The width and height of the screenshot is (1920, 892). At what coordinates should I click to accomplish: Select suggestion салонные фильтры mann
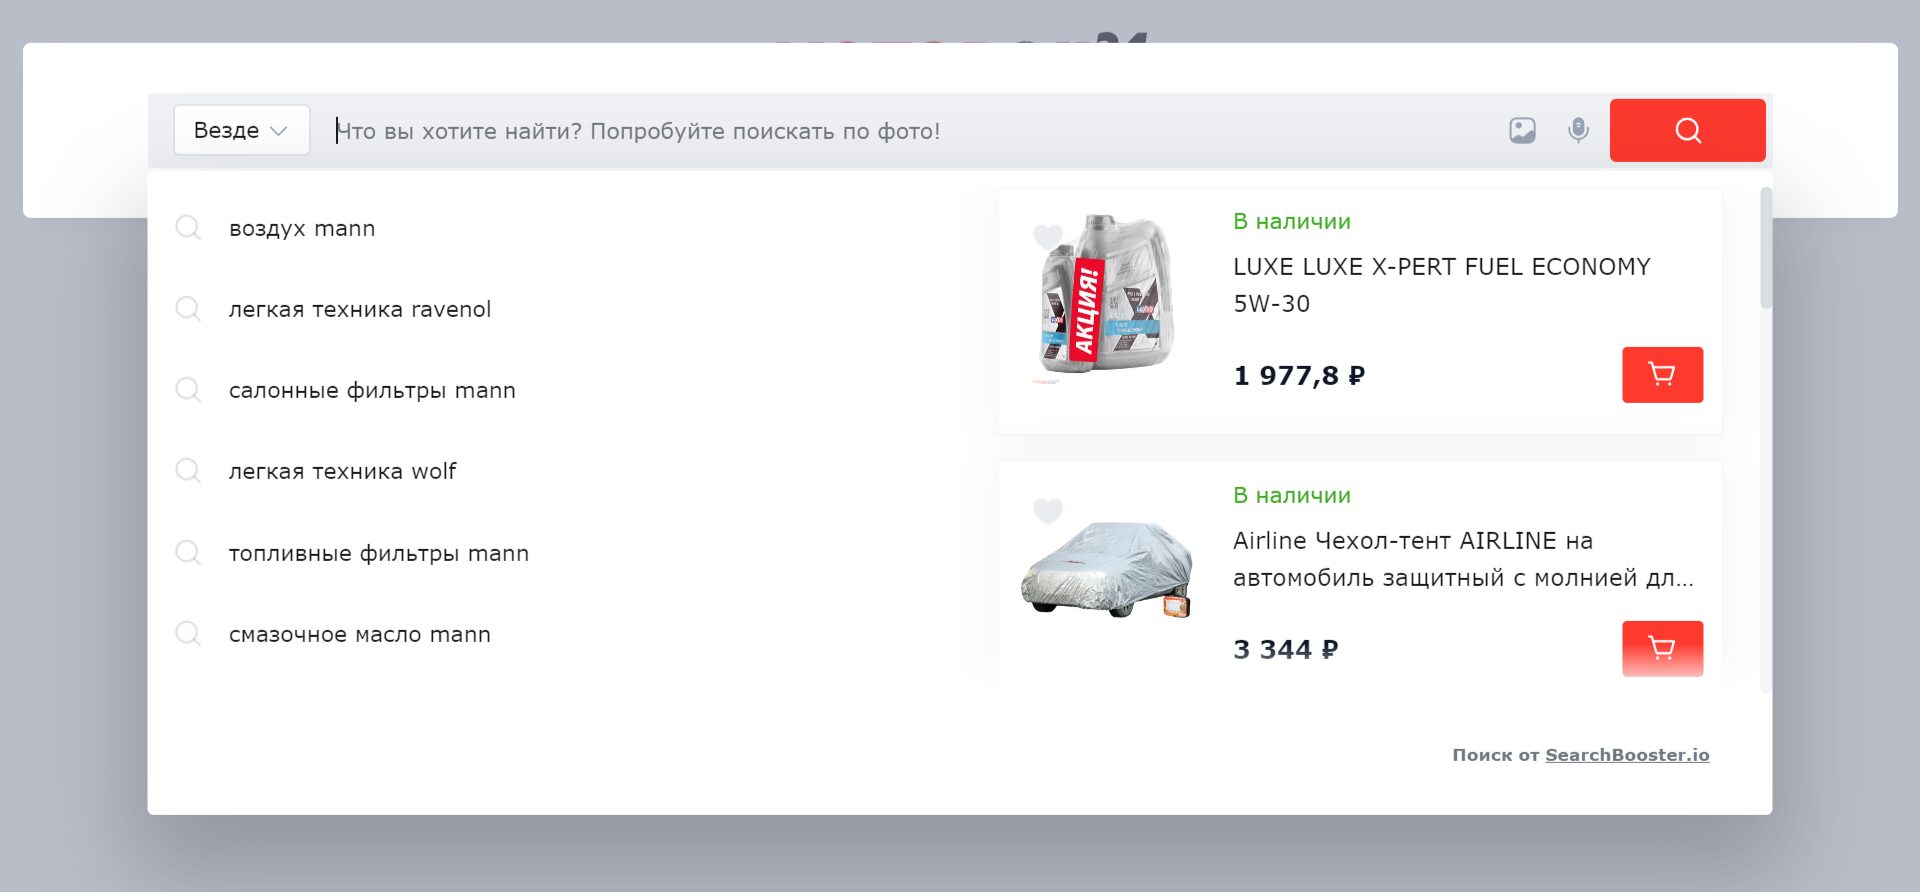[372, 390]
